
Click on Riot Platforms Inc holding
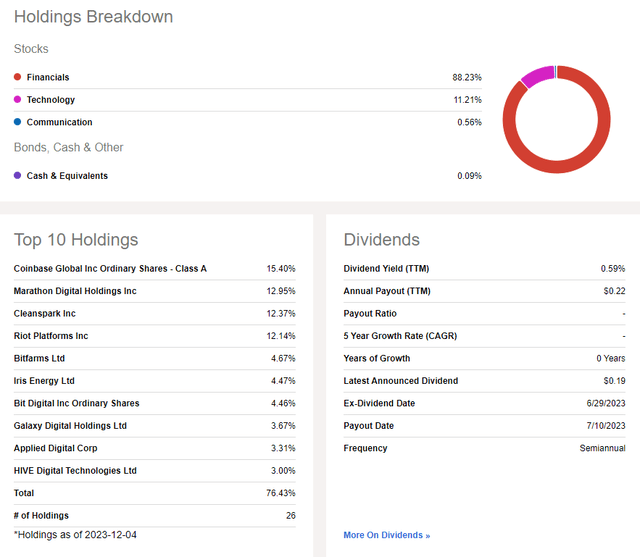(51, 336)
